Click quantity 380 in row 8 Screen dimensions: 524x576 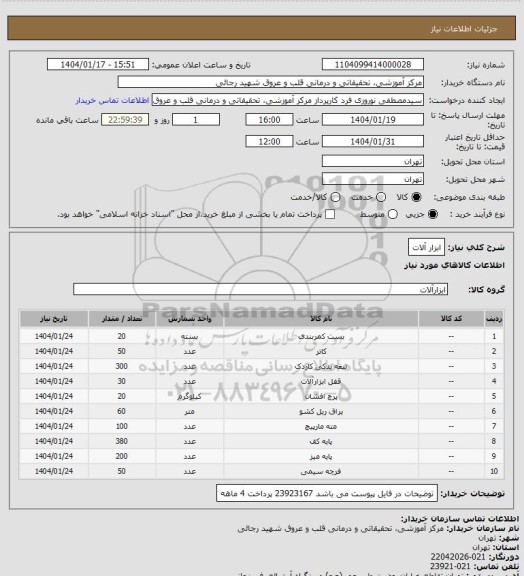pyautogui.click(x=122, y=441)
